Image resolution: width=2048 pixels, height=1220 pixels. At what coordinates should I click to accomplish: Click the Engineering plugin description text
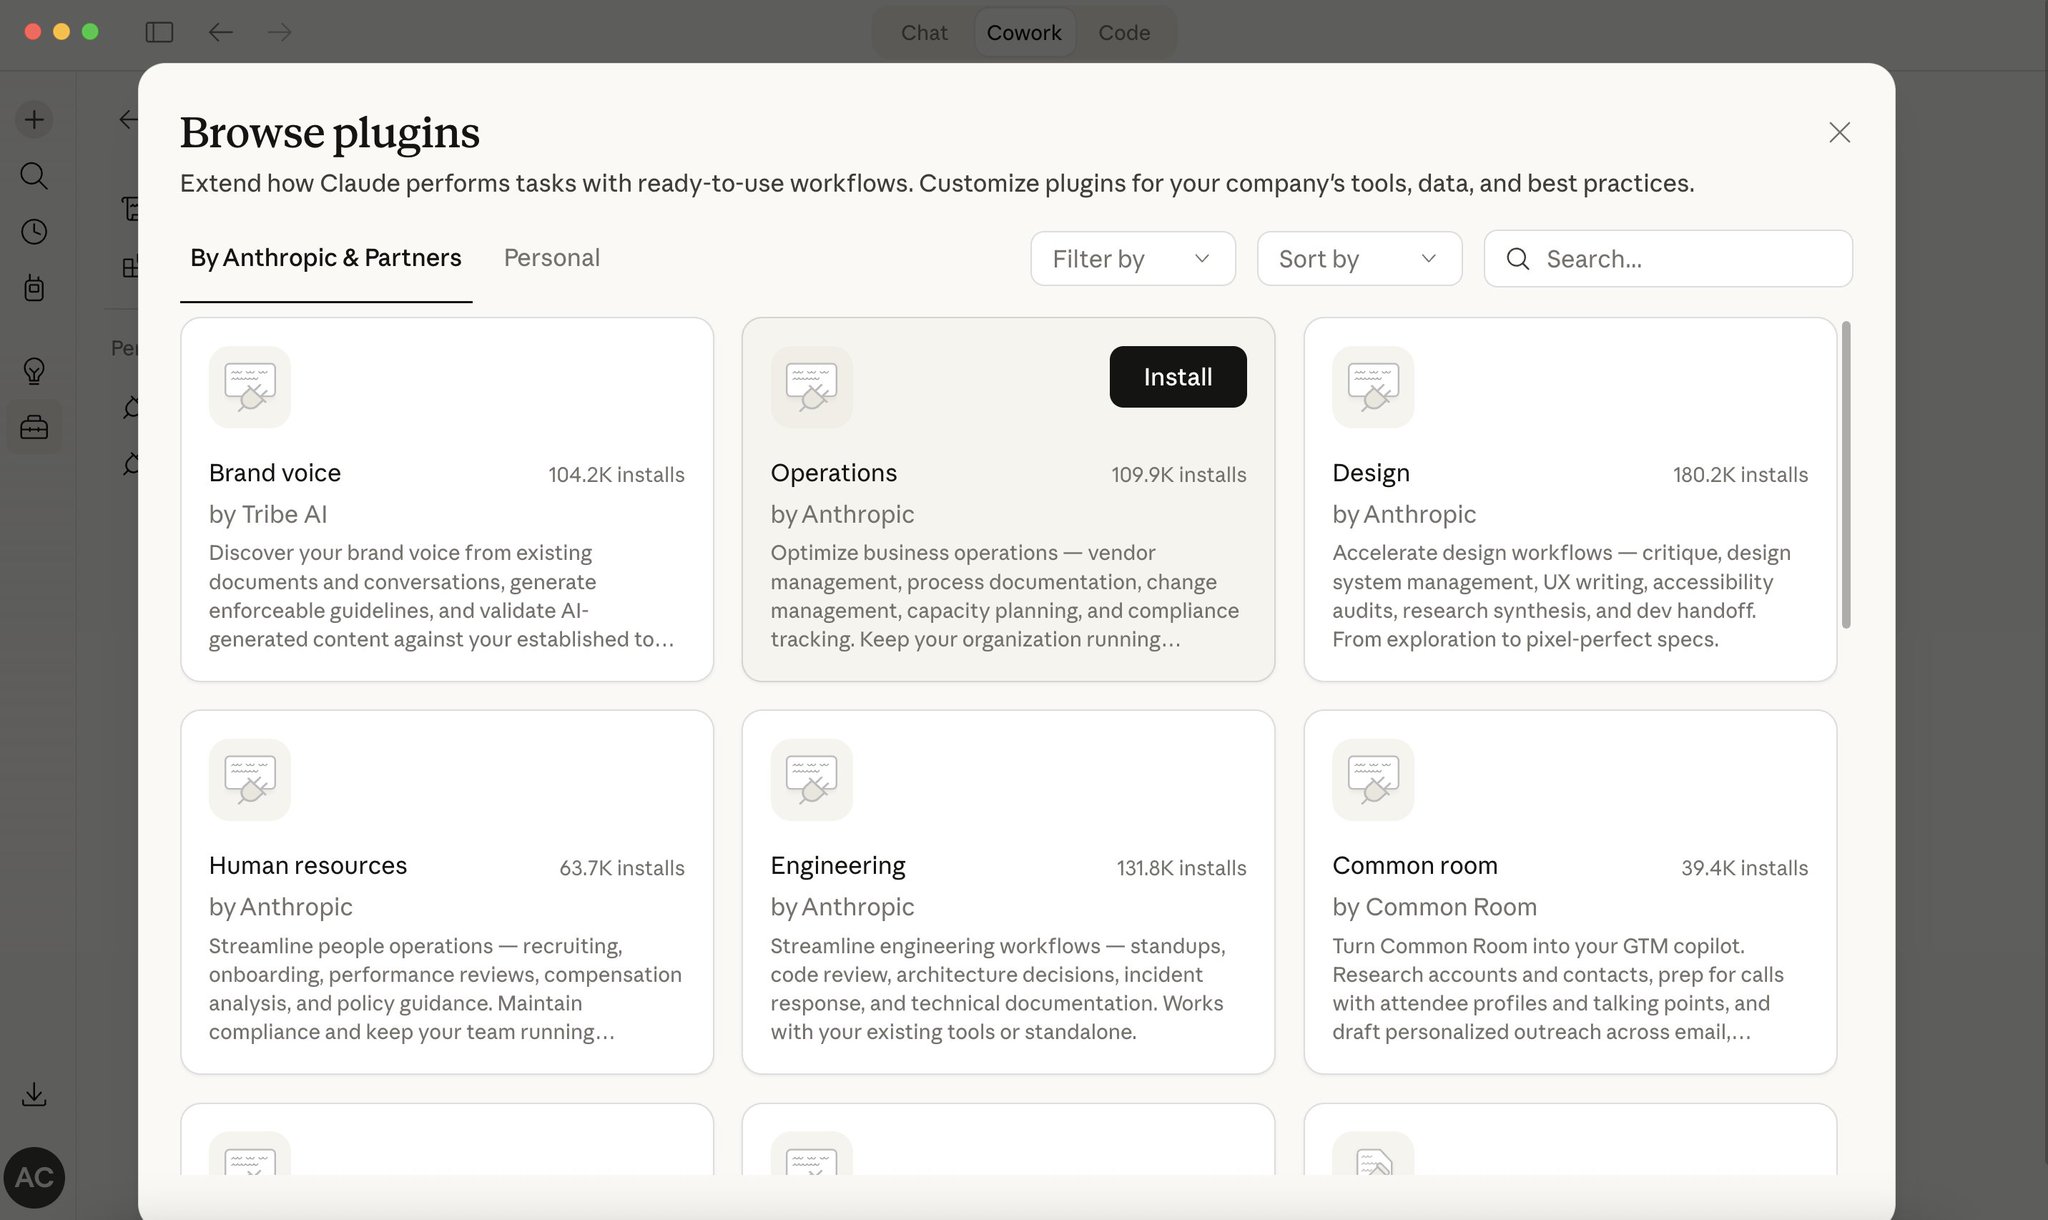click(x=998, y=989)
